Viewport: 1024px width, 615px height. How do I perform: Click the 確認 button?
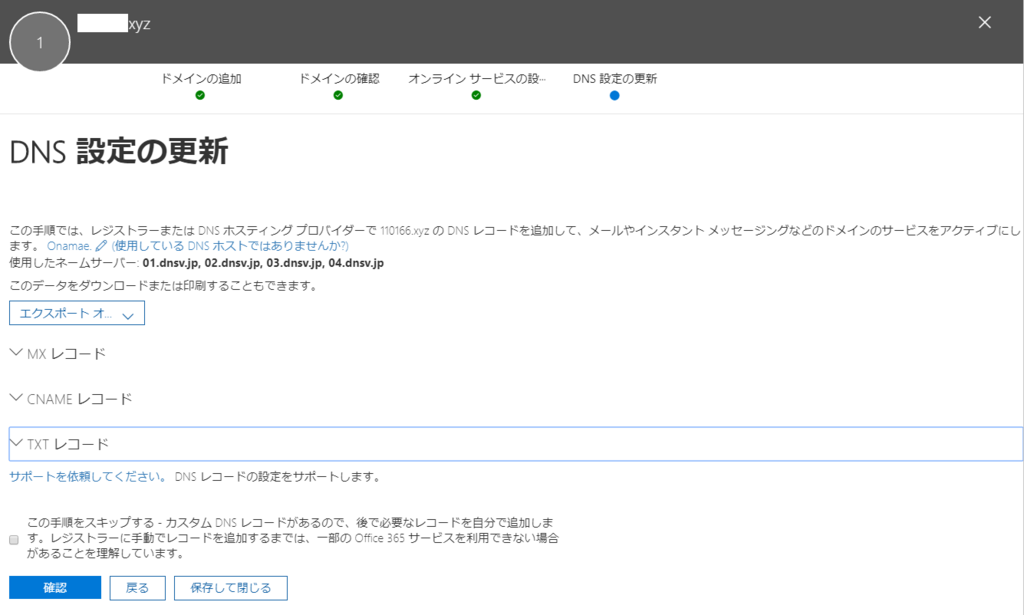pyautogui.click(x=55, y=588)
